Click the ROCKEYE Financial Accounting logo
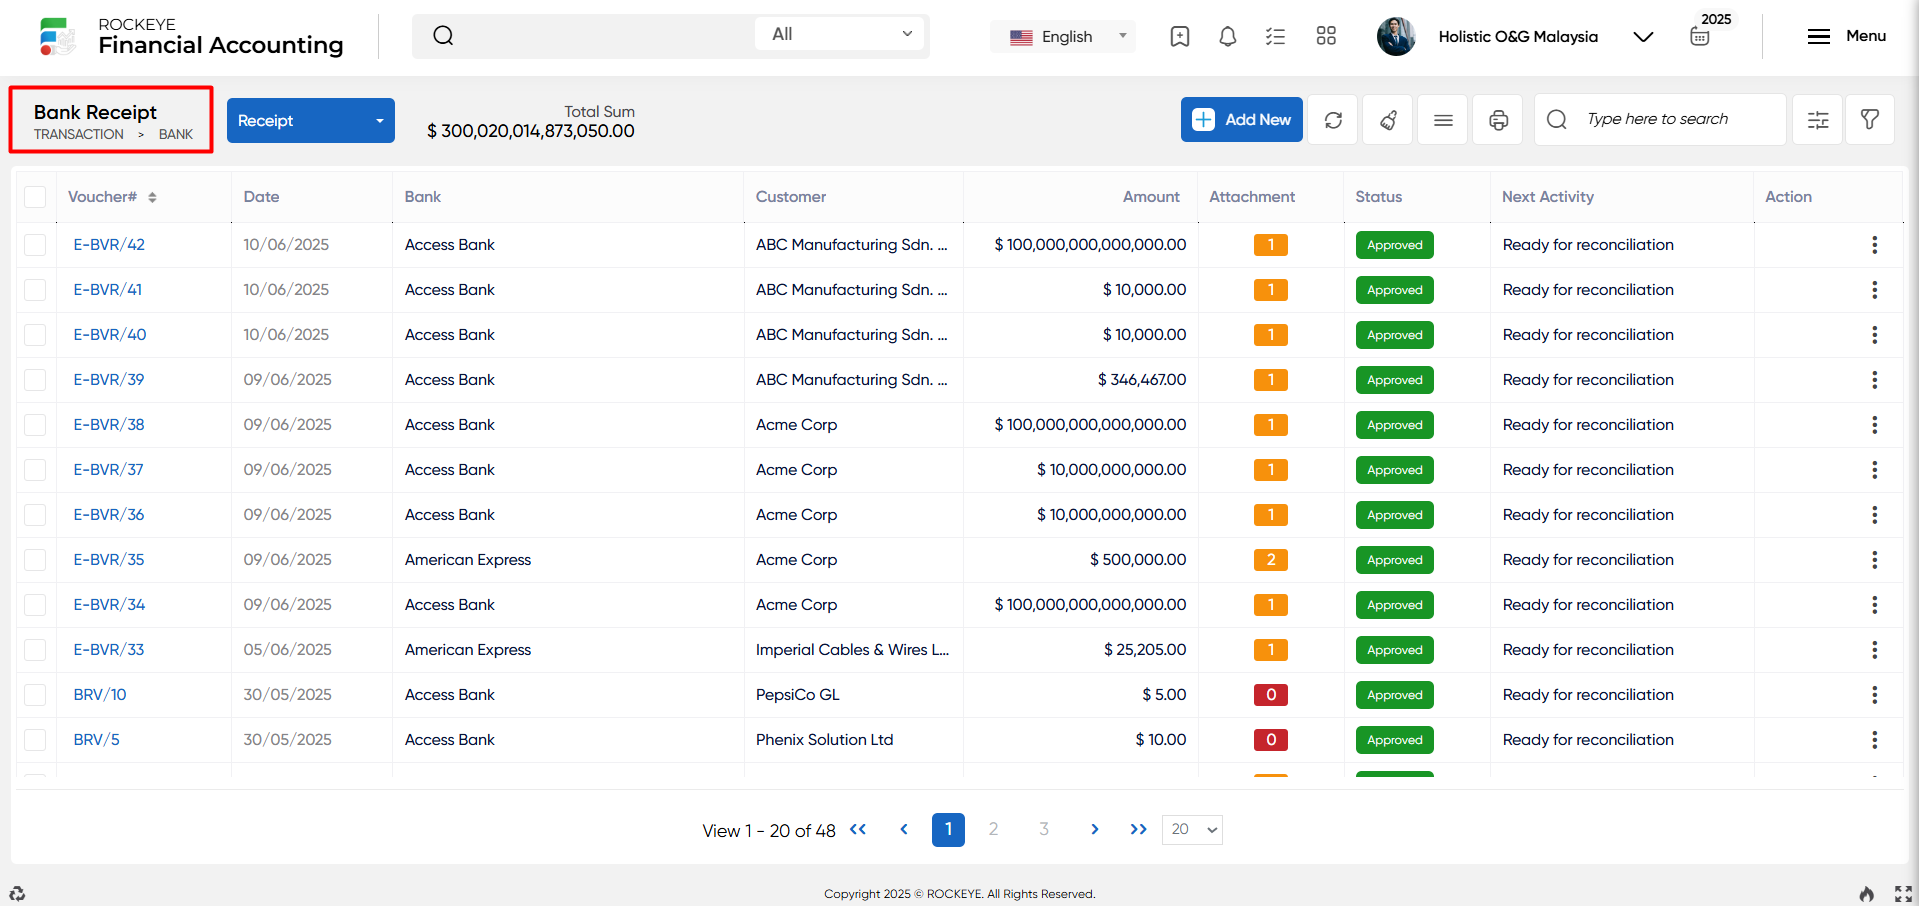1919x906 pixels. click(x=190, y=36)
